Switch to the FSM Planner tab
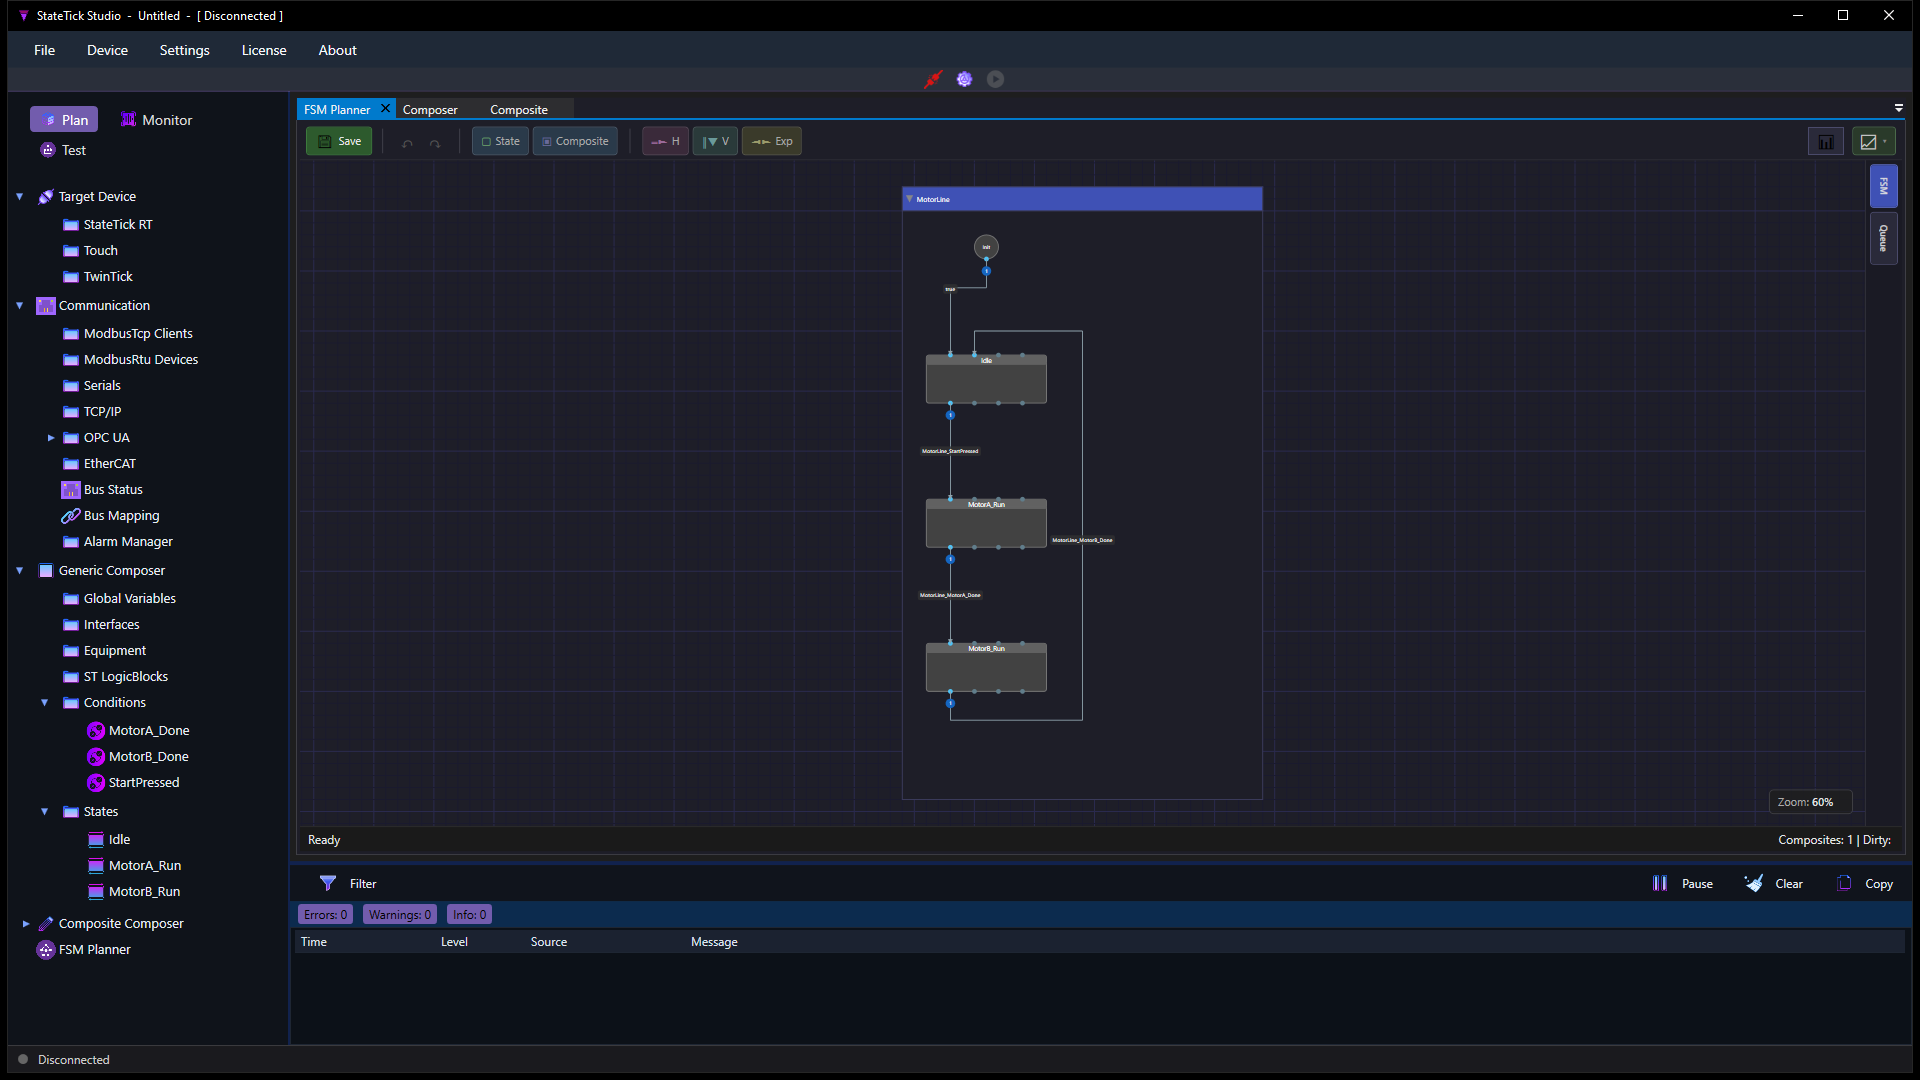The width and height of the screenshot is (1920, 1080). pyautogui.click(x=337, y=109)
